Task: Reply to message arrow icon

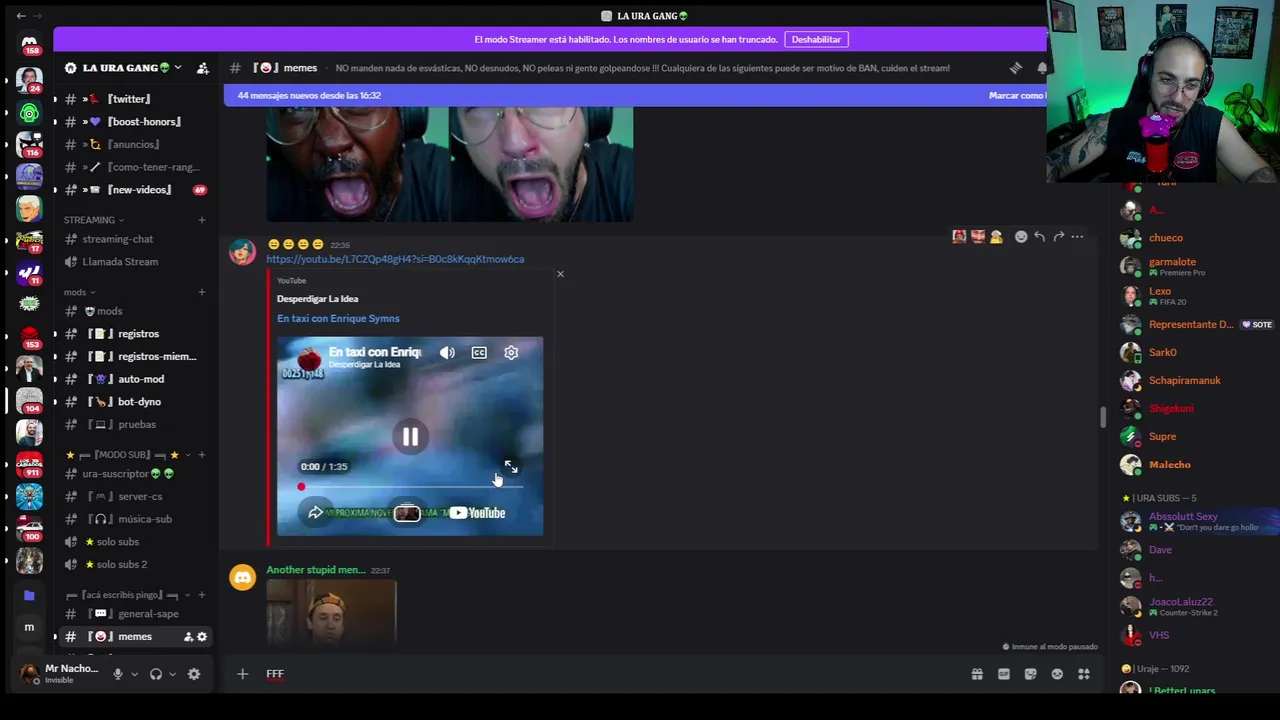Action: [x=1040, y=237]
